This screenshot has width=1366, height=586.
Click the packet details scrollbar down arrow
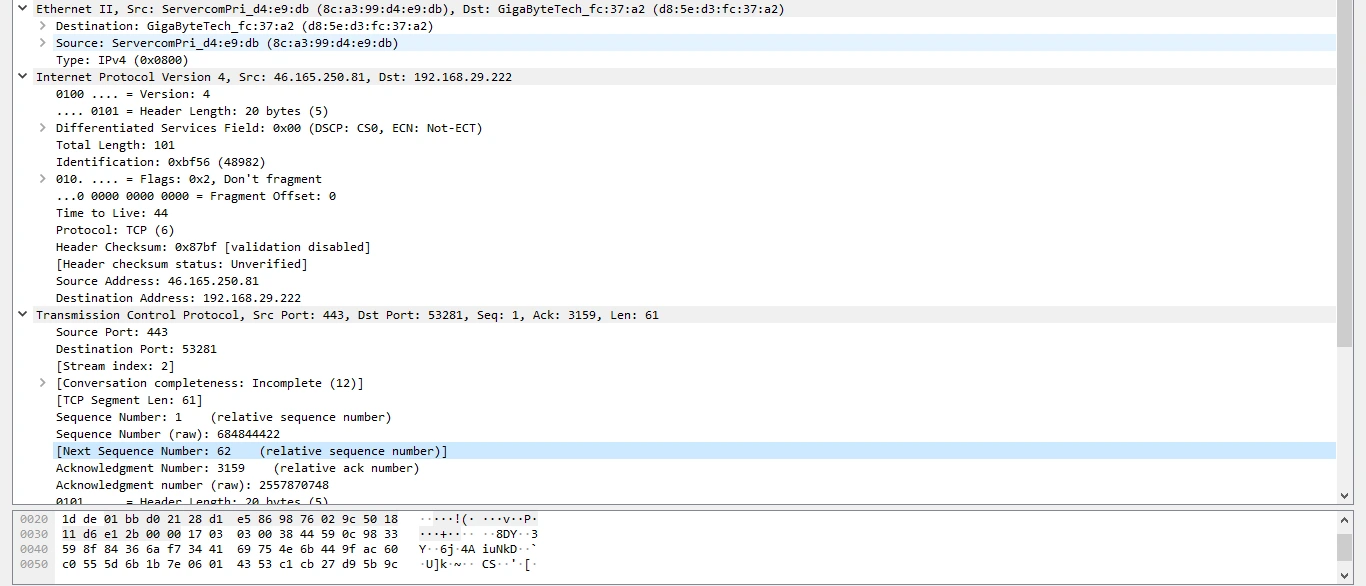[1344, 495]
